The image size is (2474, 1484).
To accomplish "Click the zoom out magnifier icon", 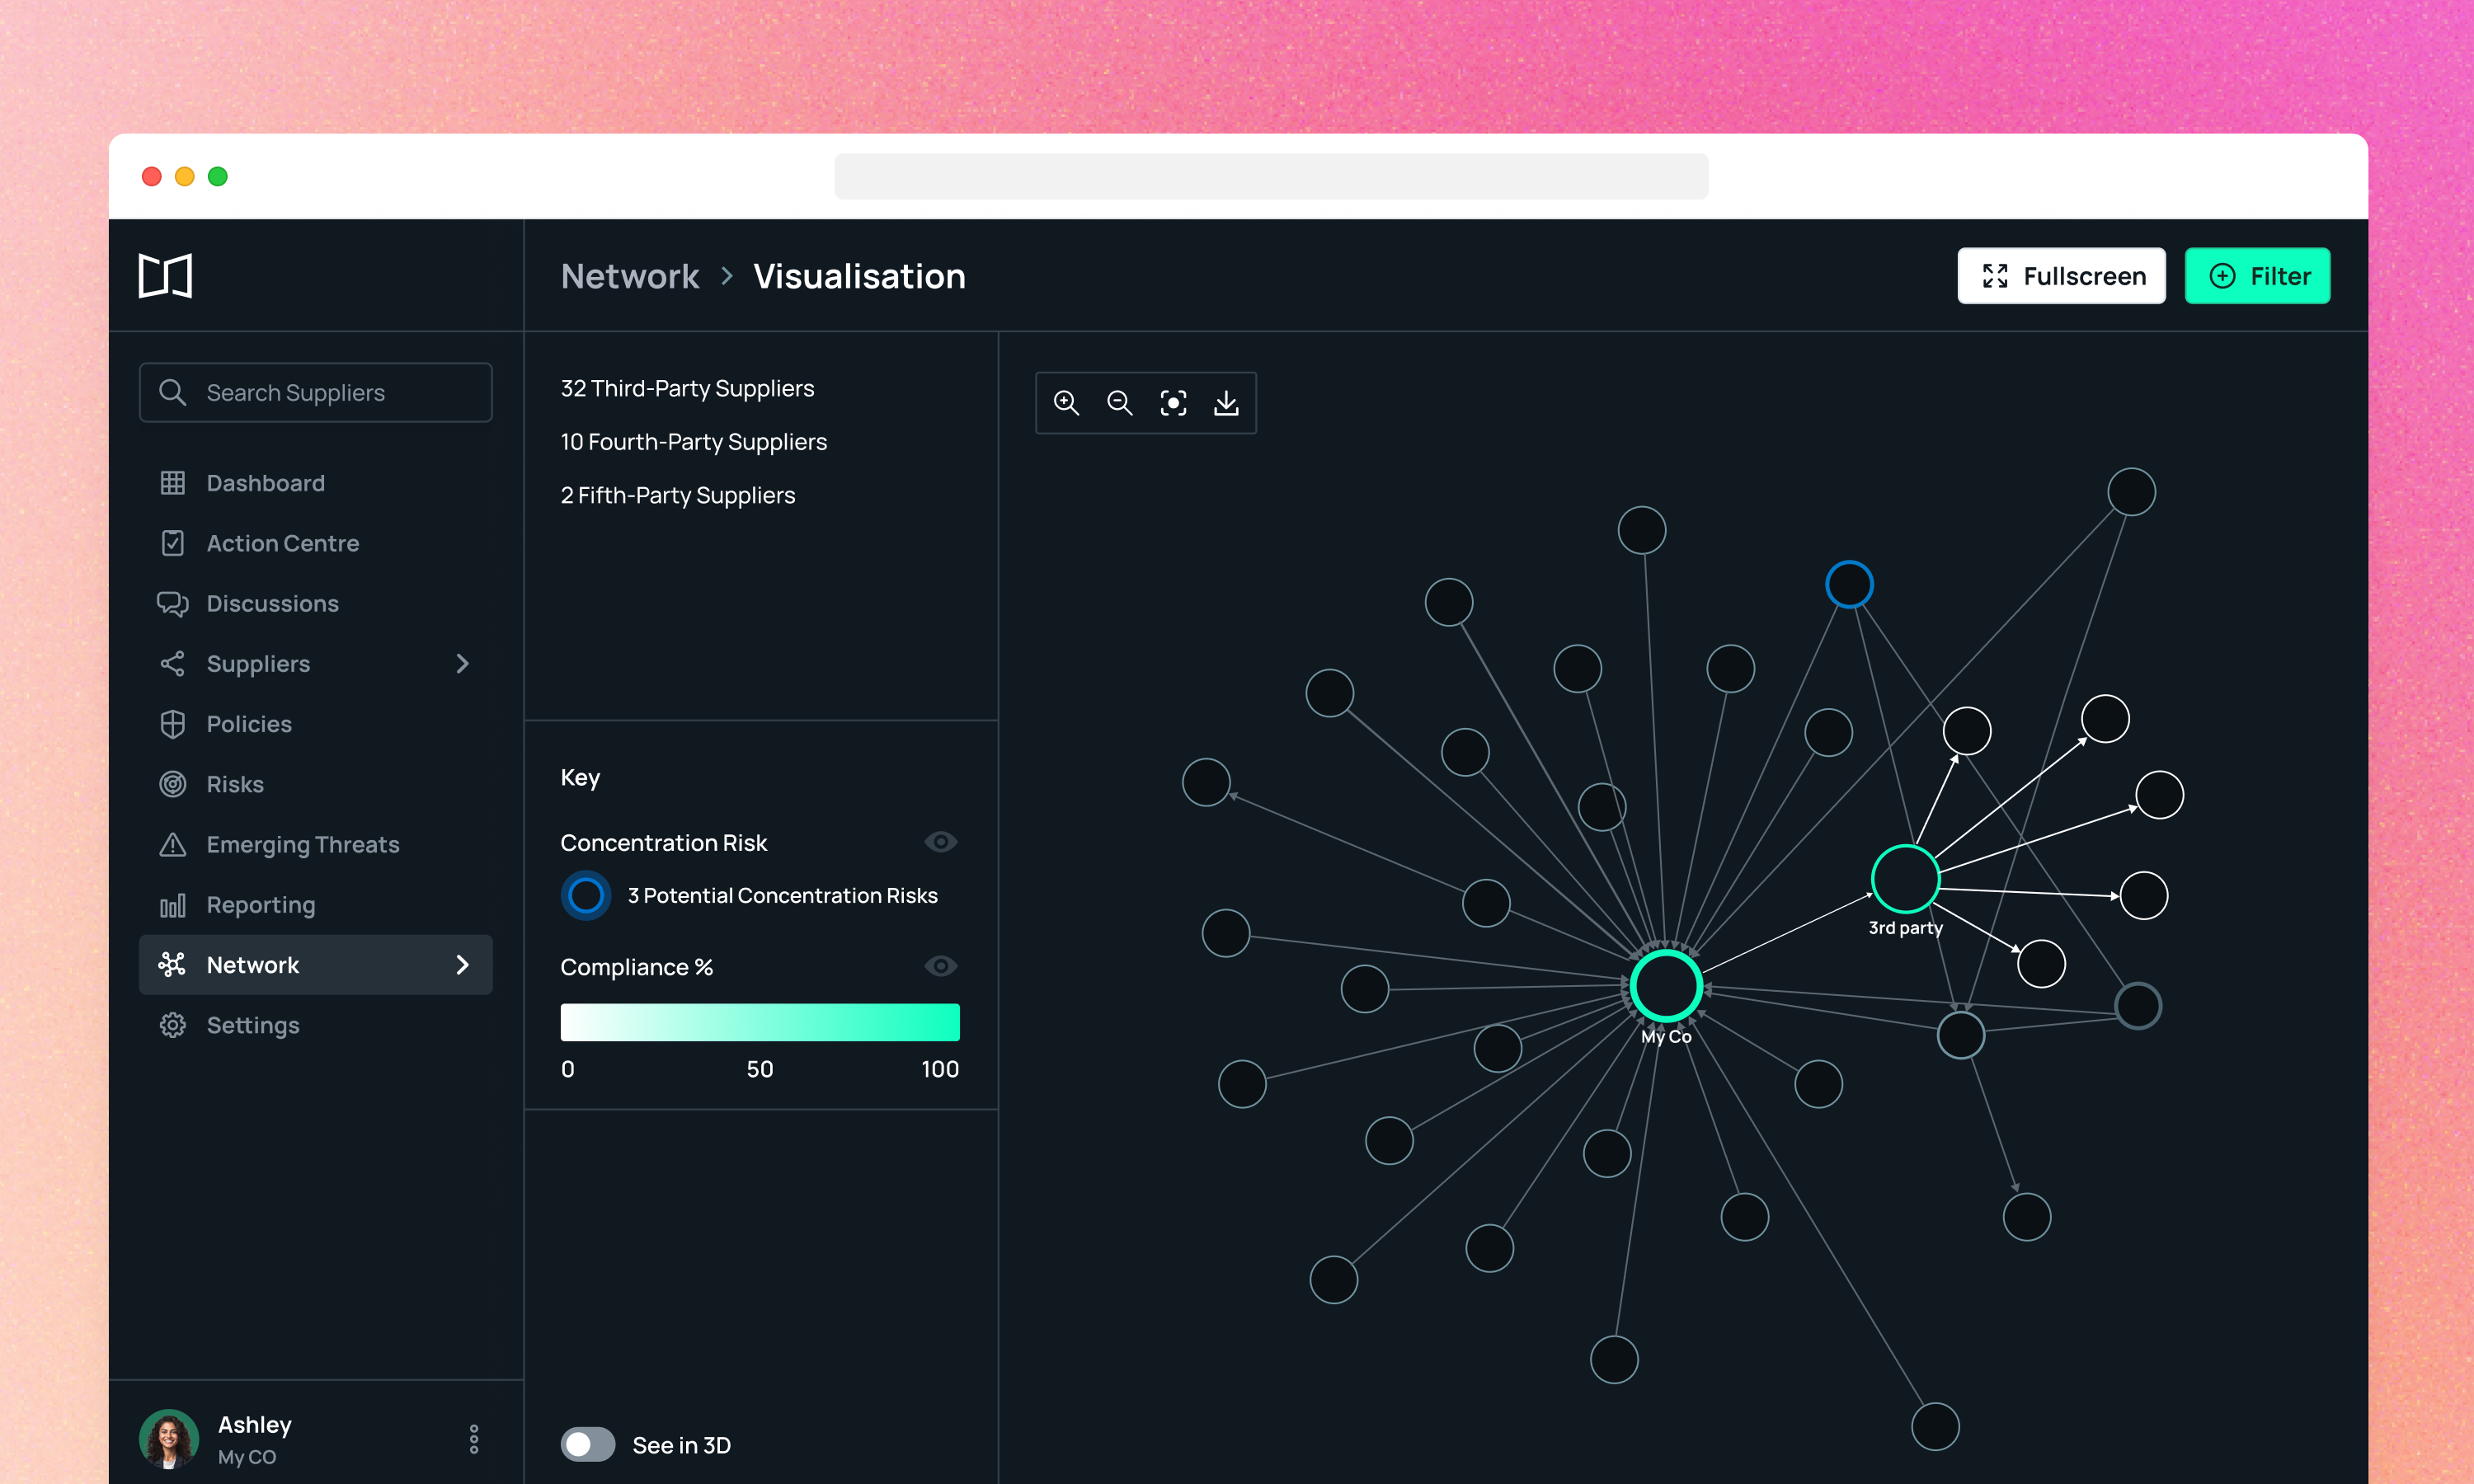I will [1119, 403].
